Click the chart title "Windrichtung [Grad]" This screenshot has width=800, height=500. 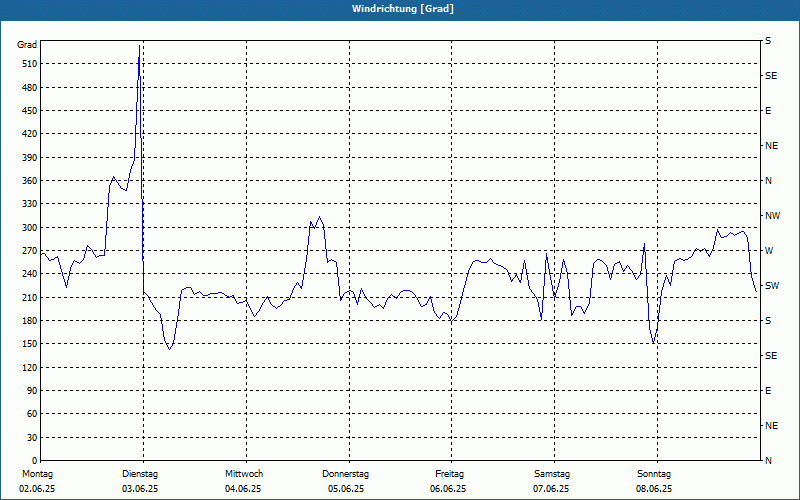pyautogui.click(x=403, y=9)
